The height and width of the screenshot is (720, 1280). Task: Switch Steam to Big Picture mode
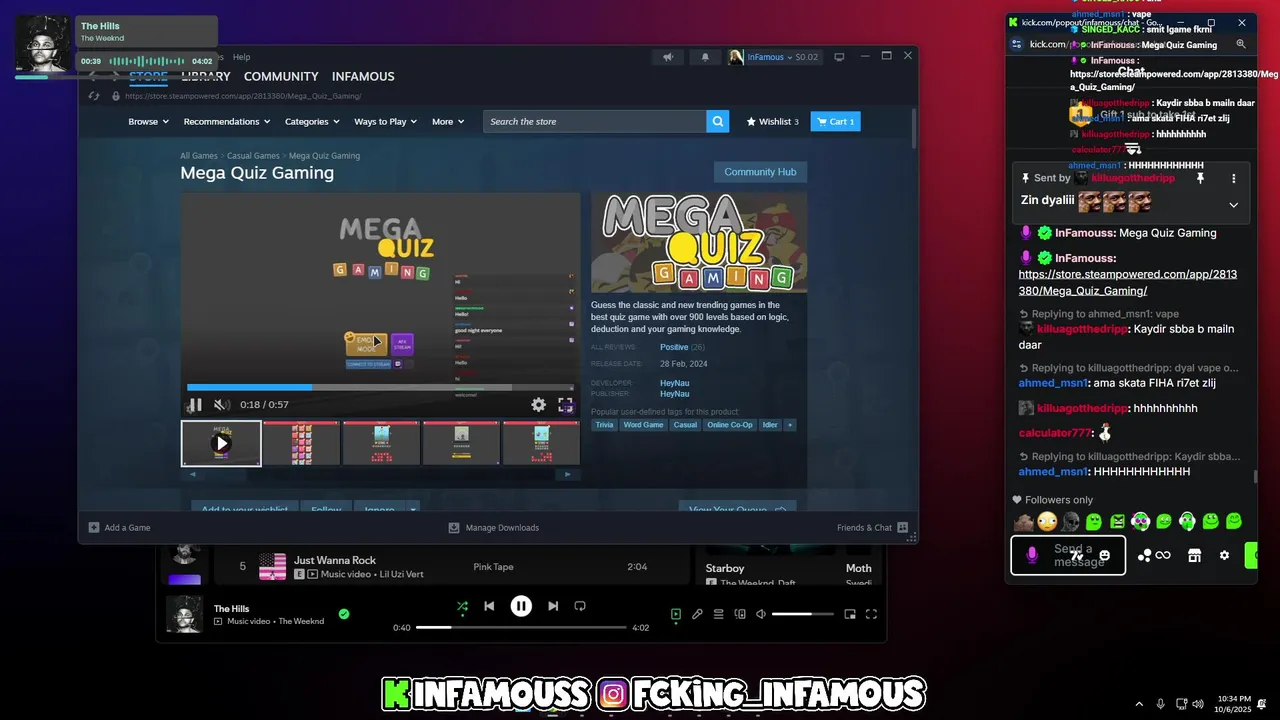839,57
